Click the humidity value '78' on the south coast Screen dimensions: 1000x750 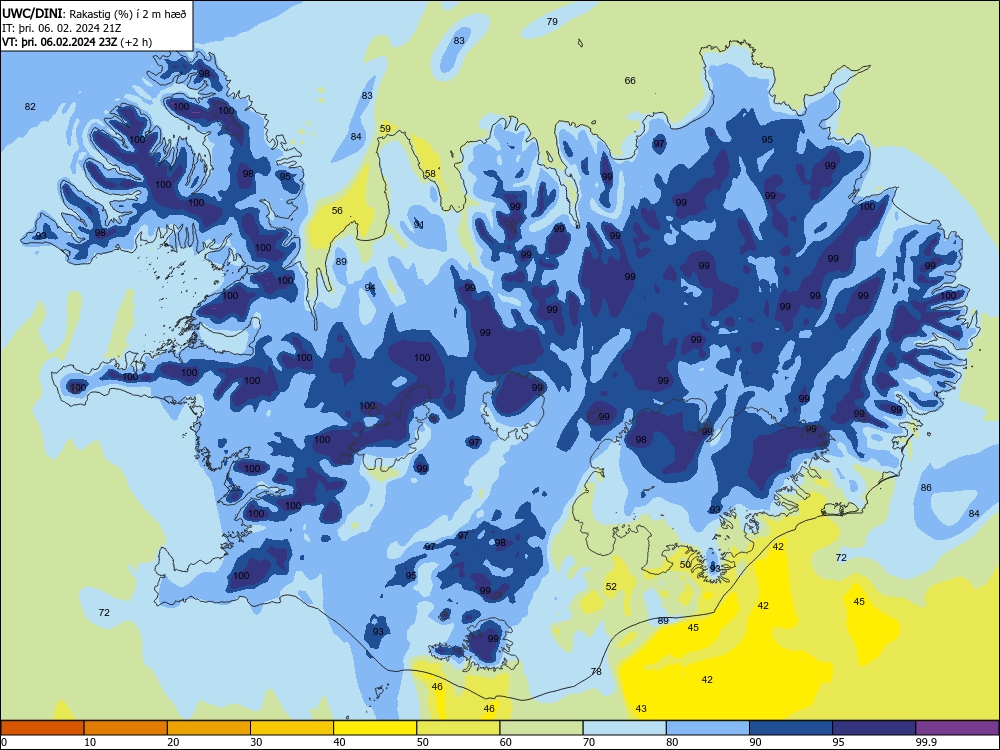[596, 672]
